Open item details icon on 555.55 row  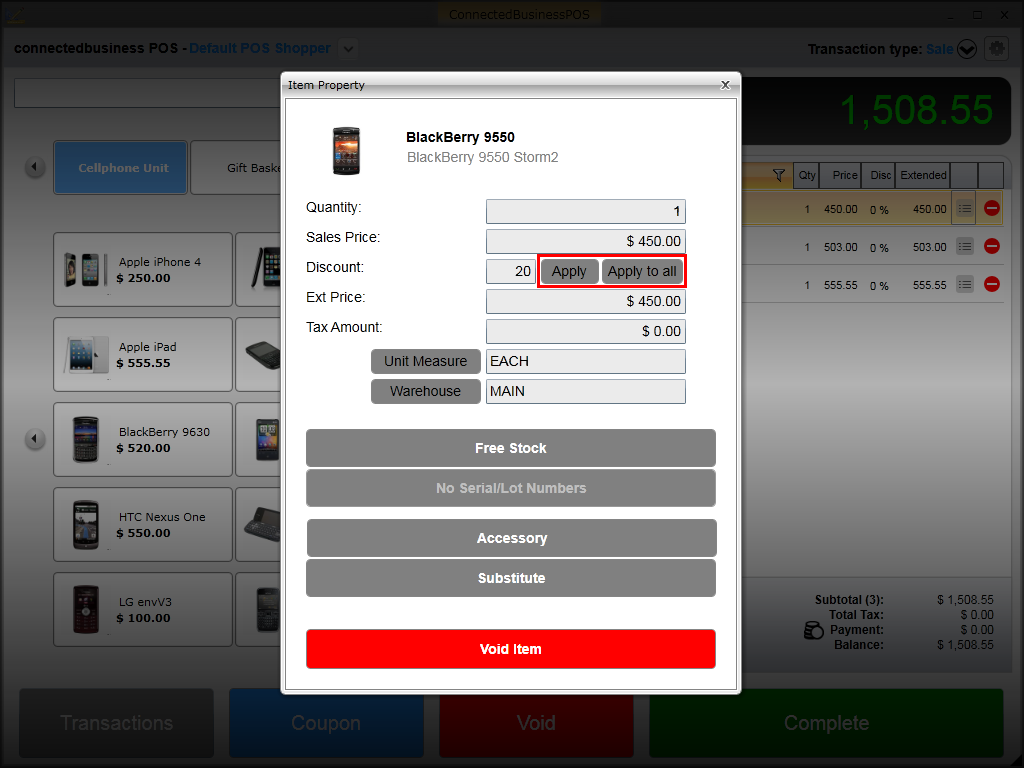(964, 284)
